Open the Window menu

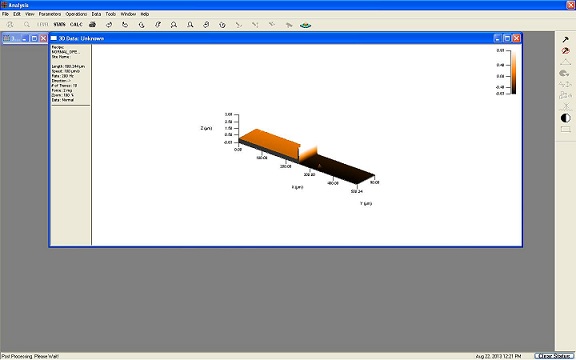coord(128,14)
